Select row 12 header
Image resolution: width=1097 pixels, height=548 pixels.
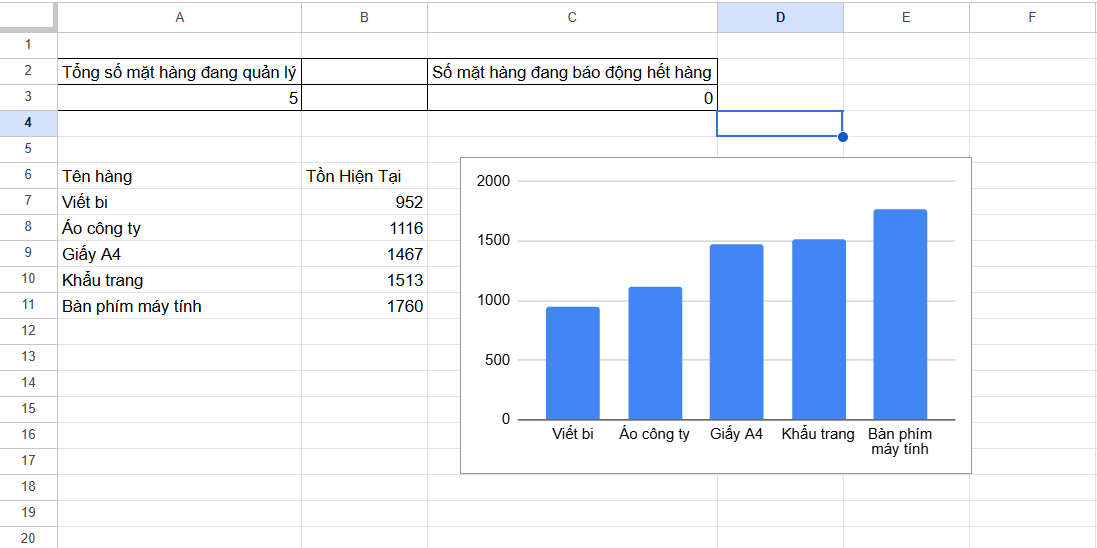(28, 331)
